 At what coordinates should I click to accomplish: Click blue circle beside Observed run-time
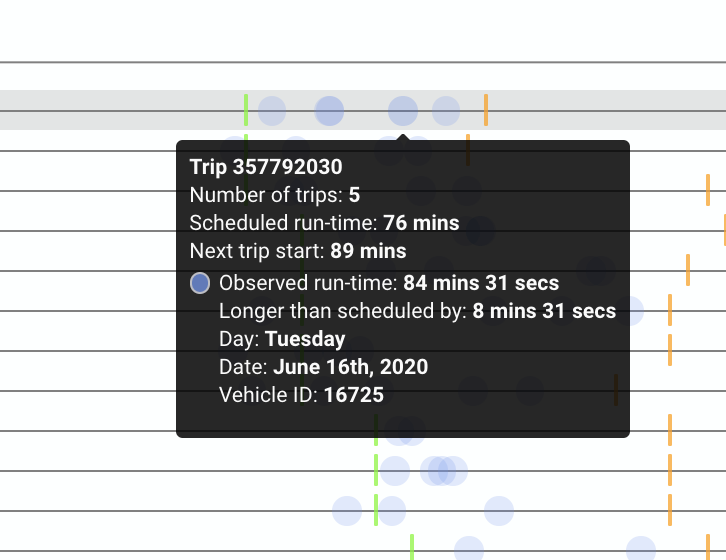click(x=200, y=283)
